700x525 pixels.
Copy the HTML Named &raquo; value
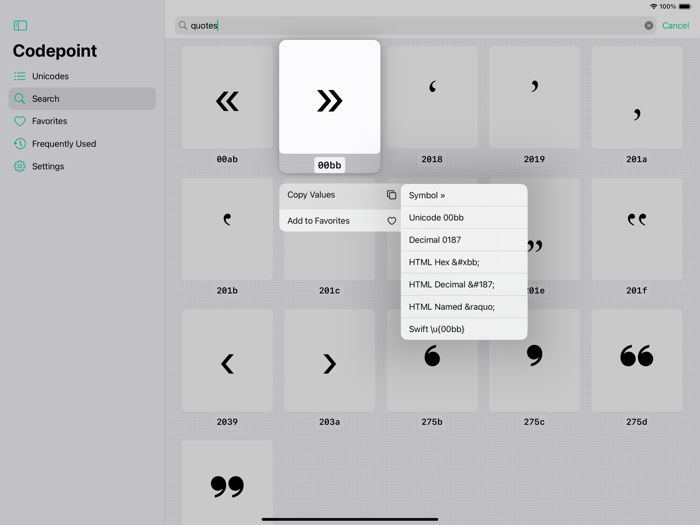point(464,307)
